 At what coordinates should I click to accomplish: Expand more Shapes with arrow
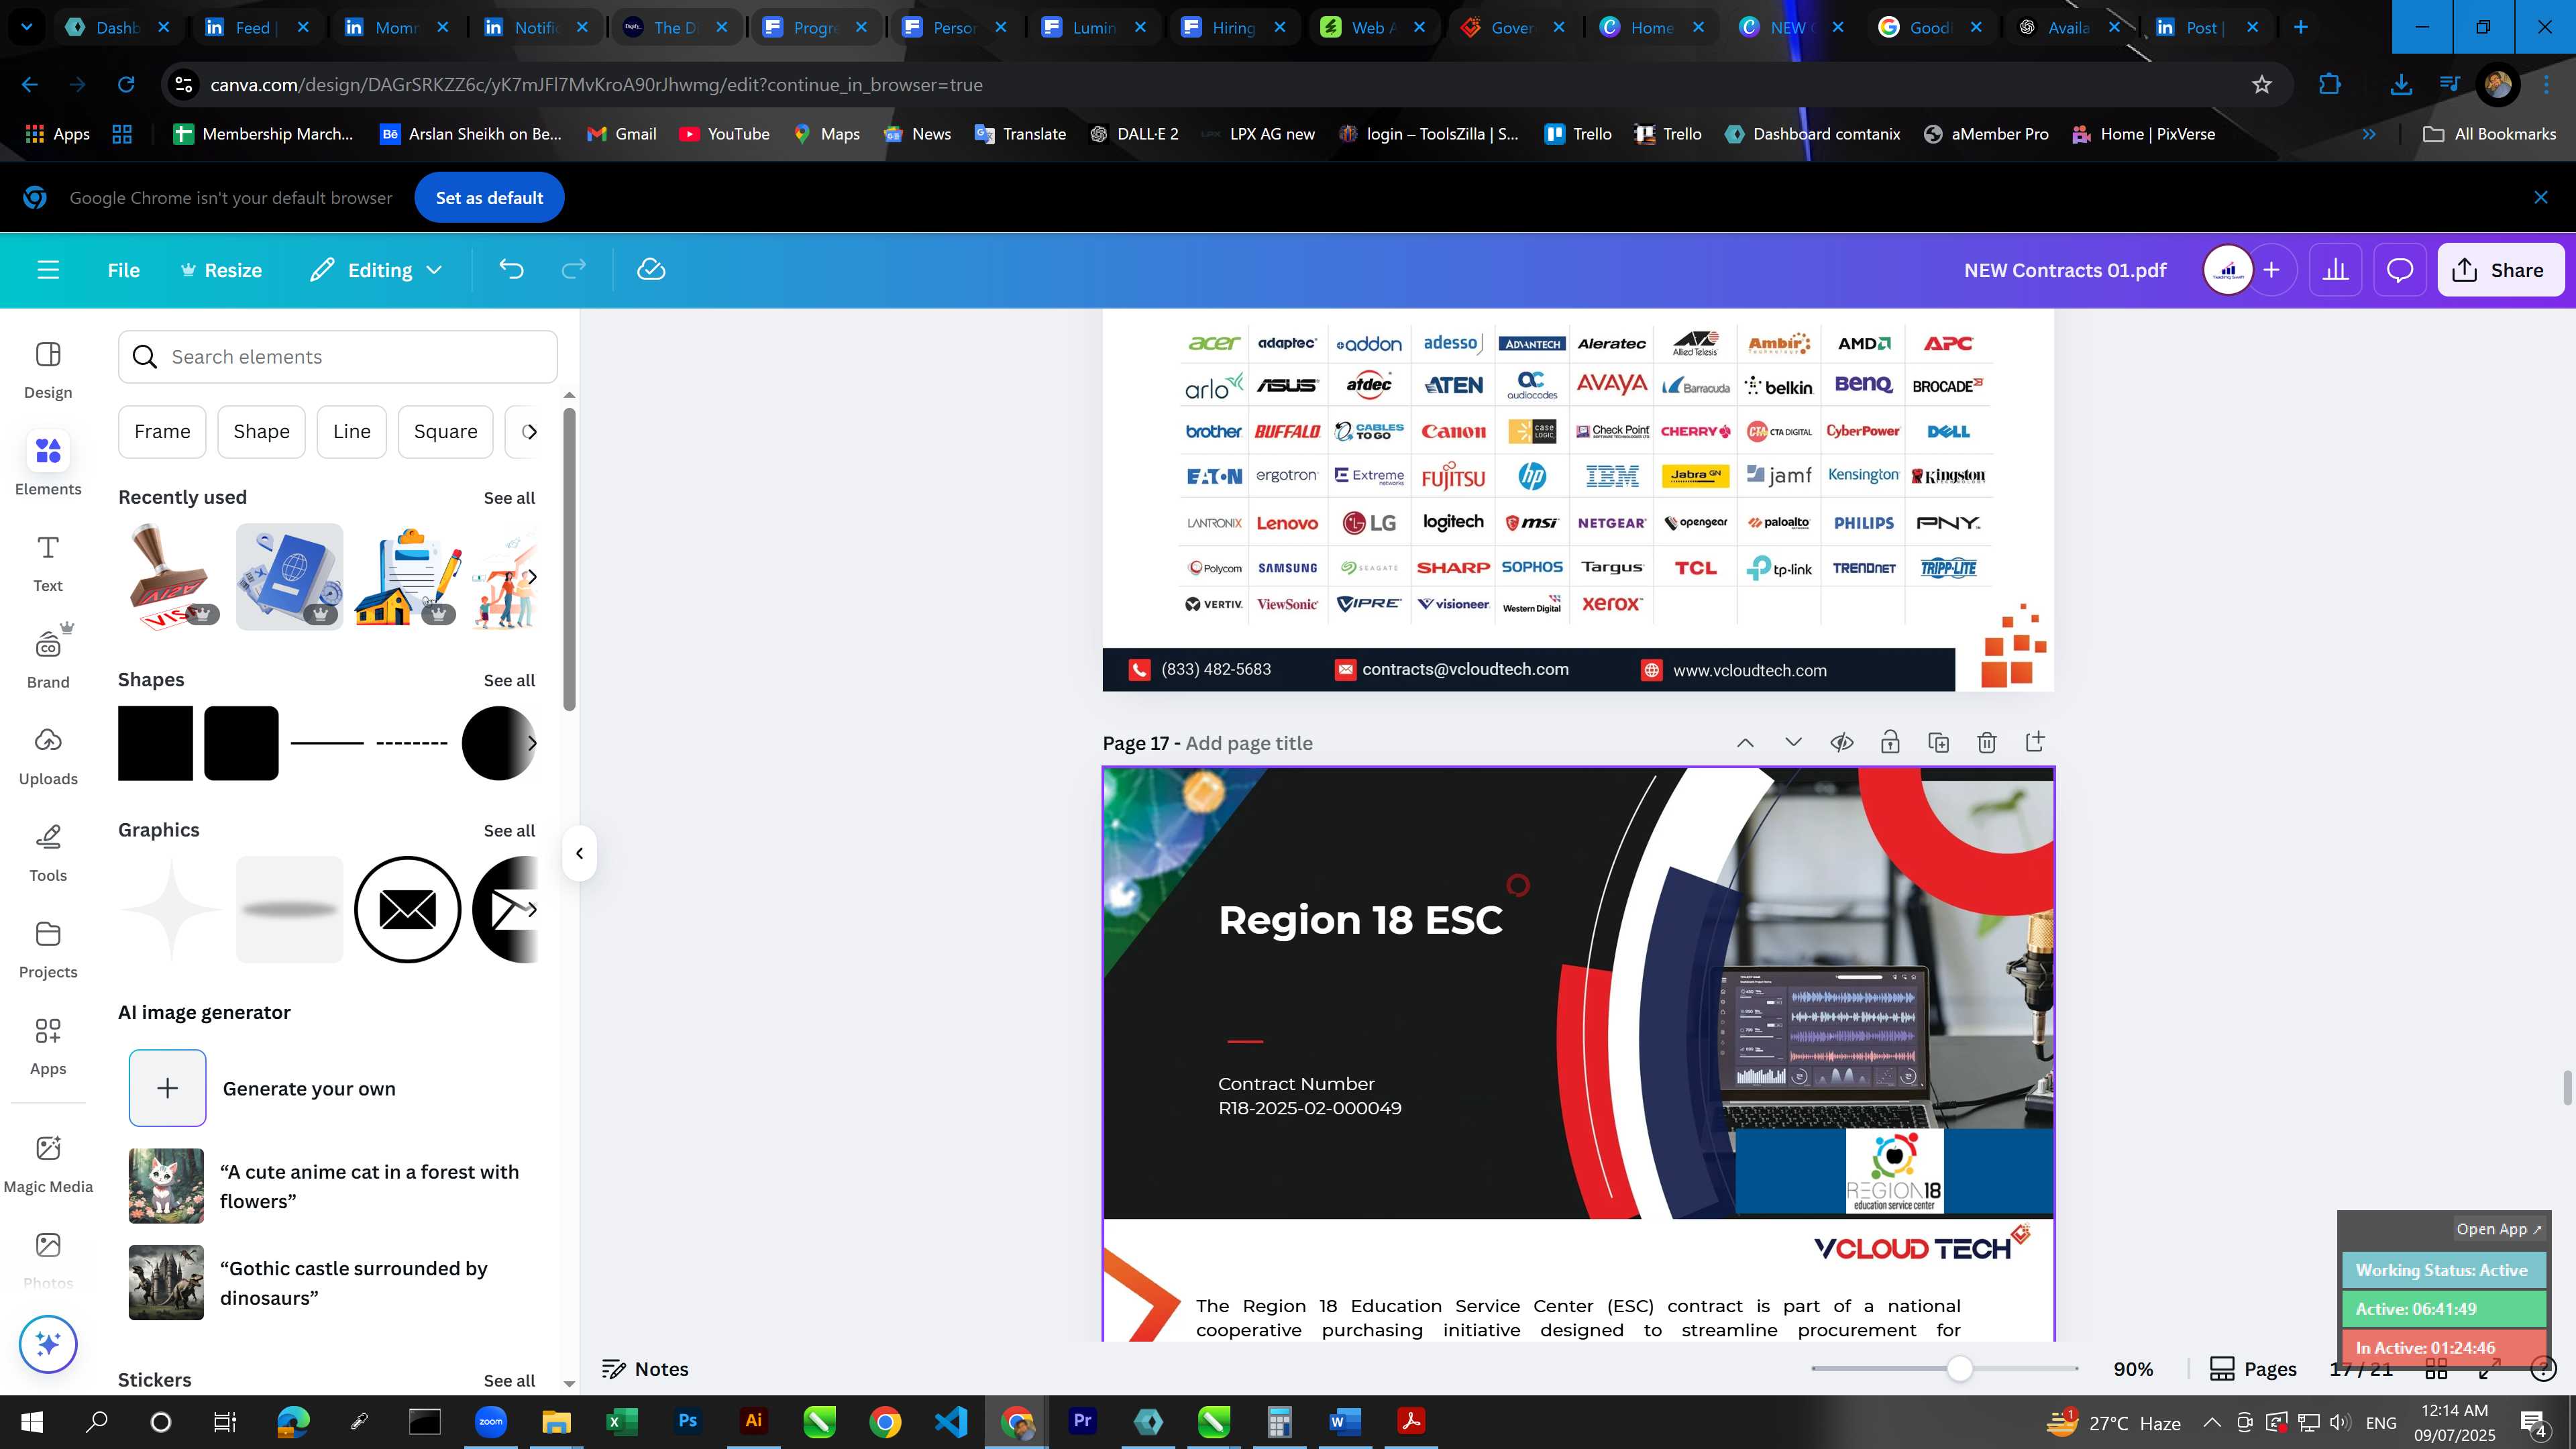532,743
